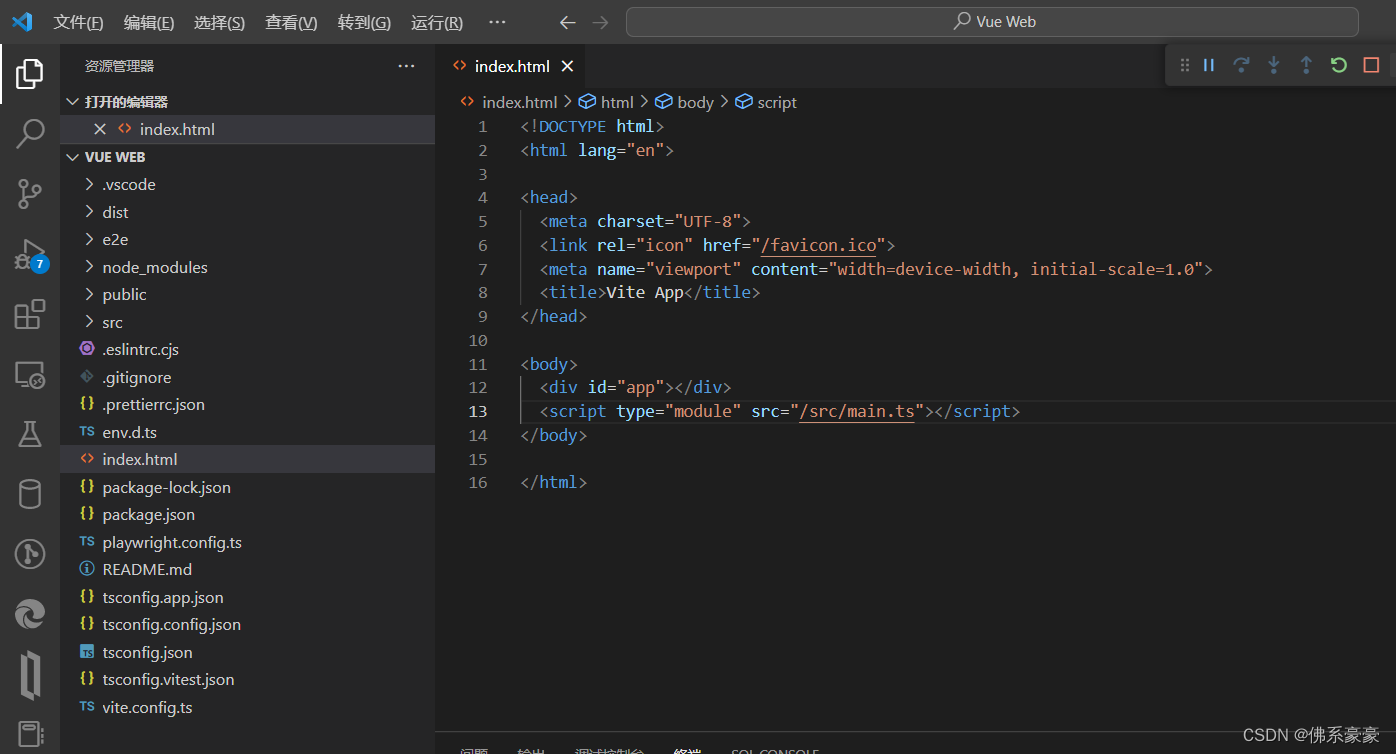Open the 转到(G) menu
The height and width of the screenshot is (754, 1396).
pos(364,22)
